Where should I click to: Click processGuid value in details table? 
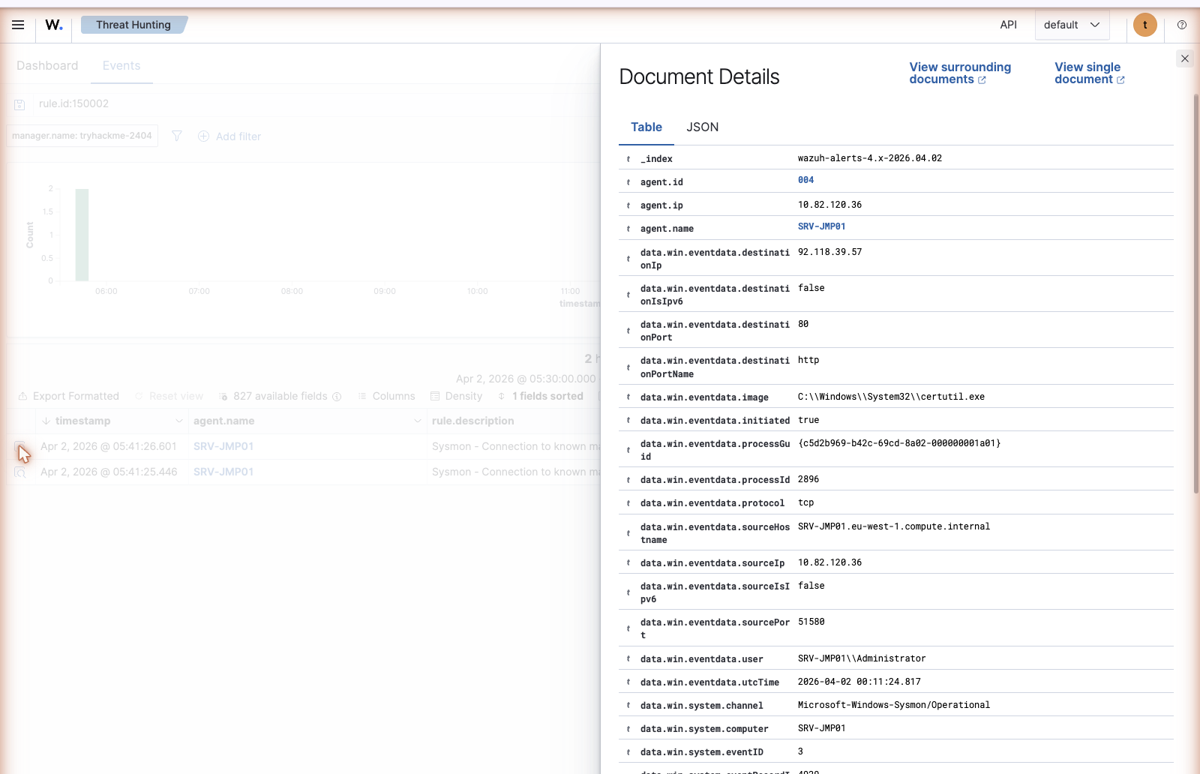coord(899,443)
